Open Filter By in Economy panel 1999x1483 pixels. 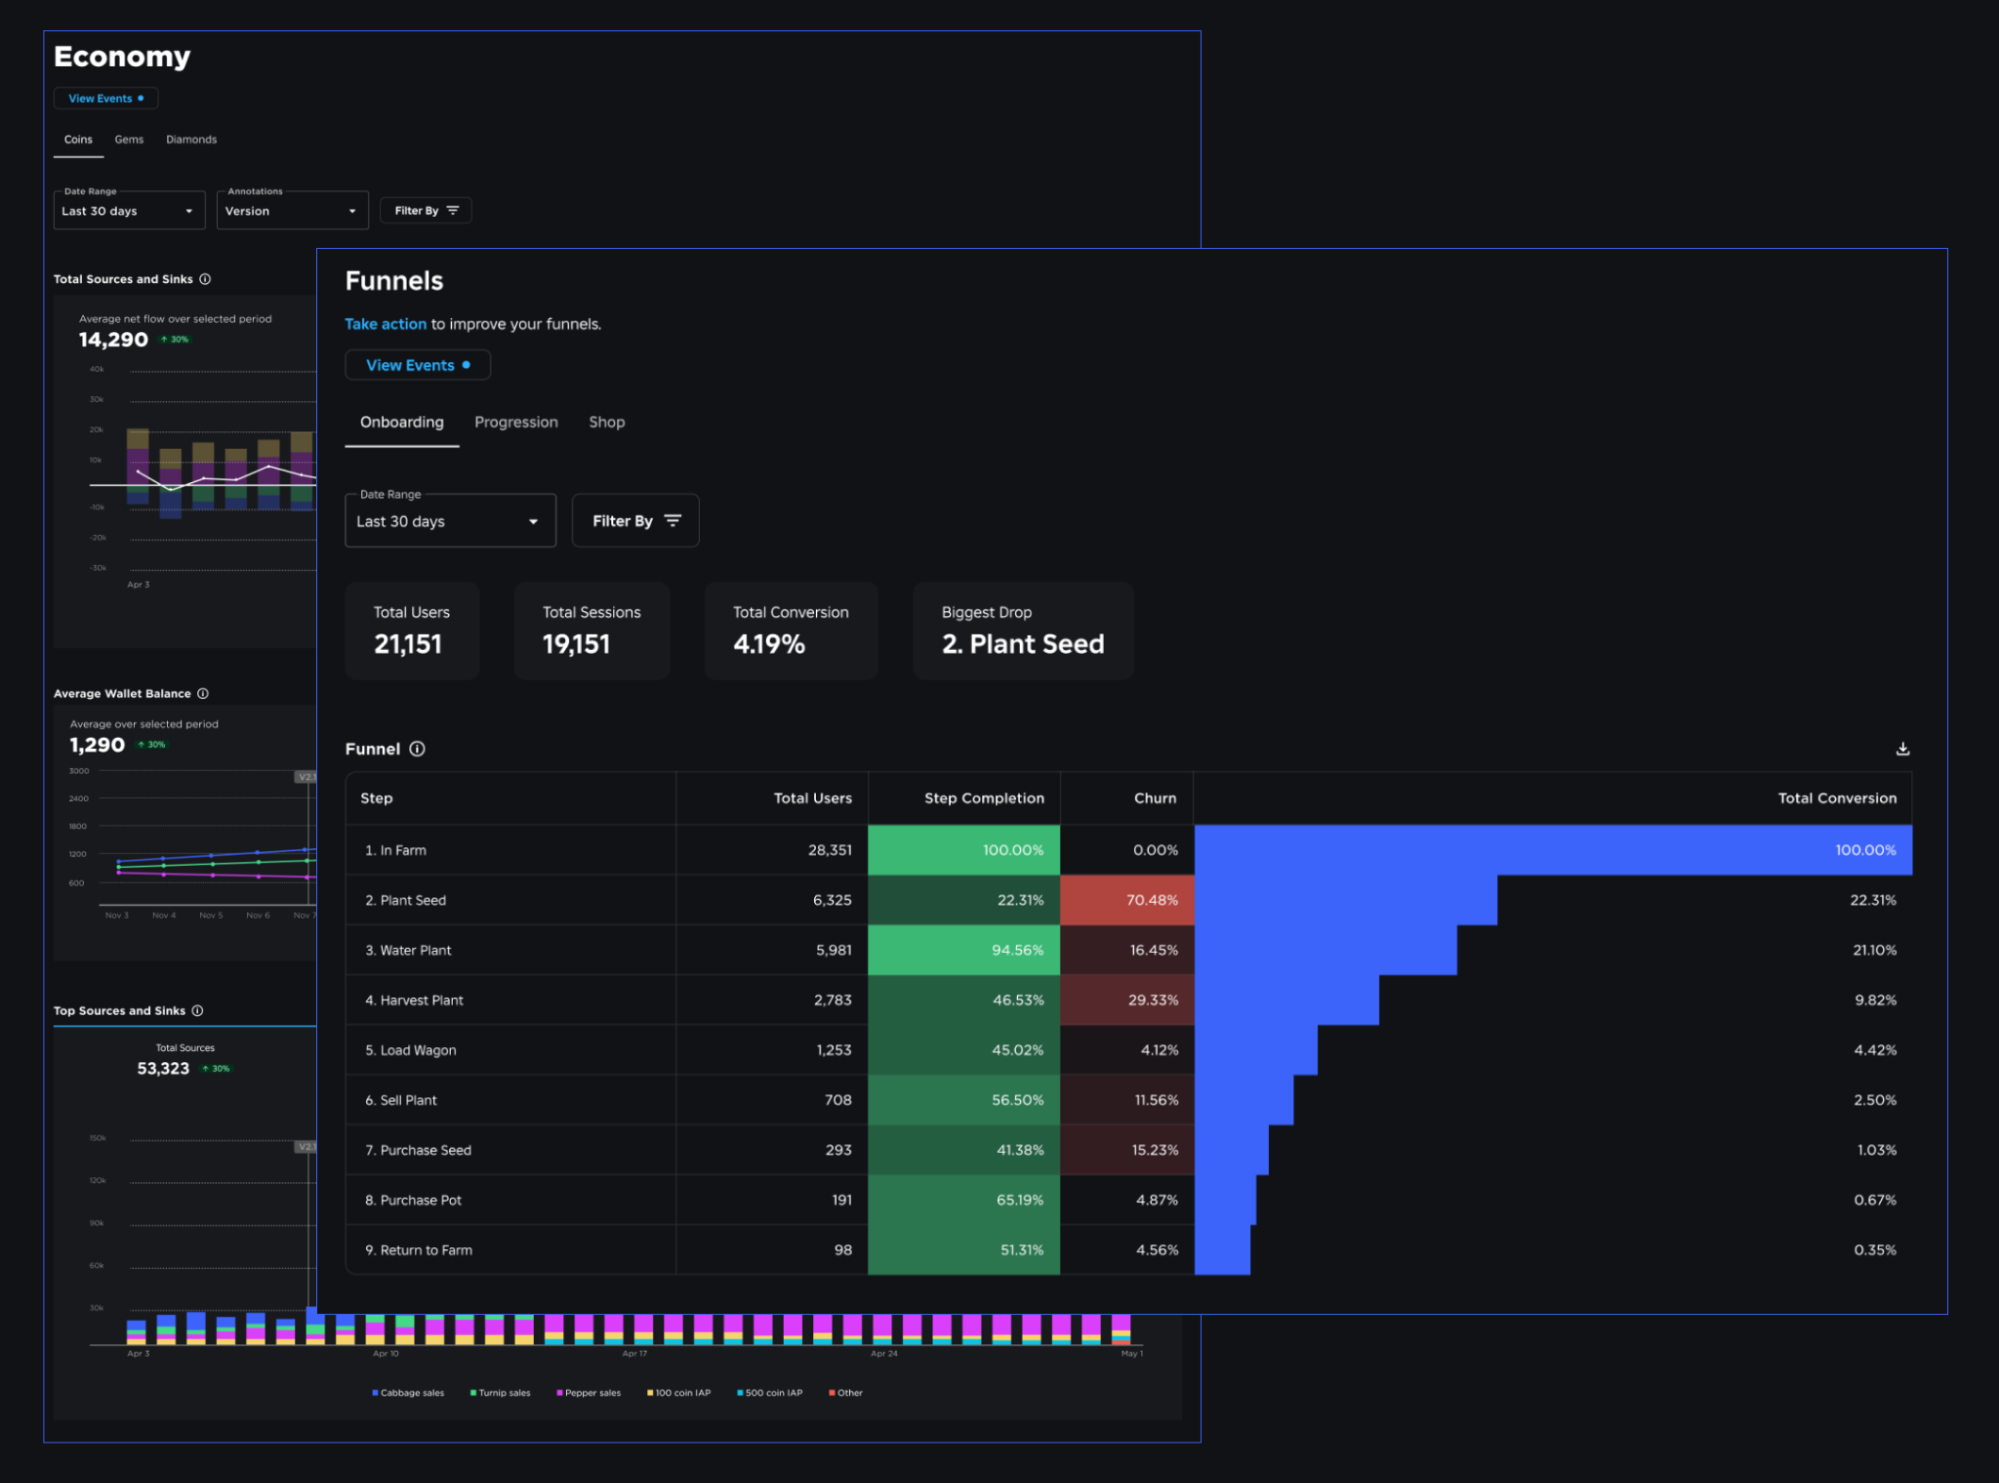426,210
